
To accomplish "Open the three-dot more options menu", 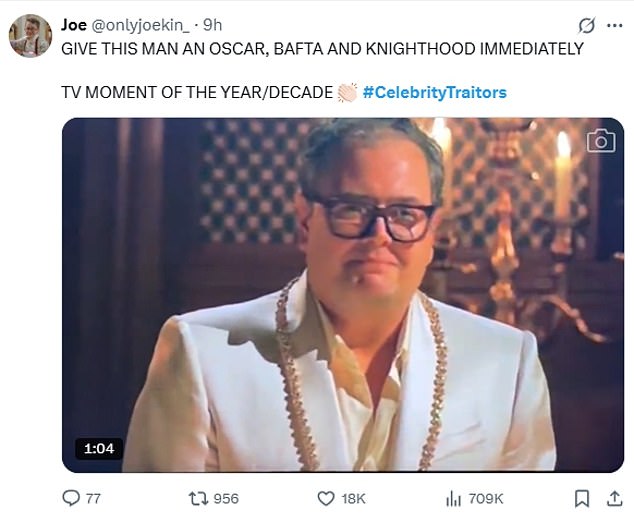I will coord(615,25).
